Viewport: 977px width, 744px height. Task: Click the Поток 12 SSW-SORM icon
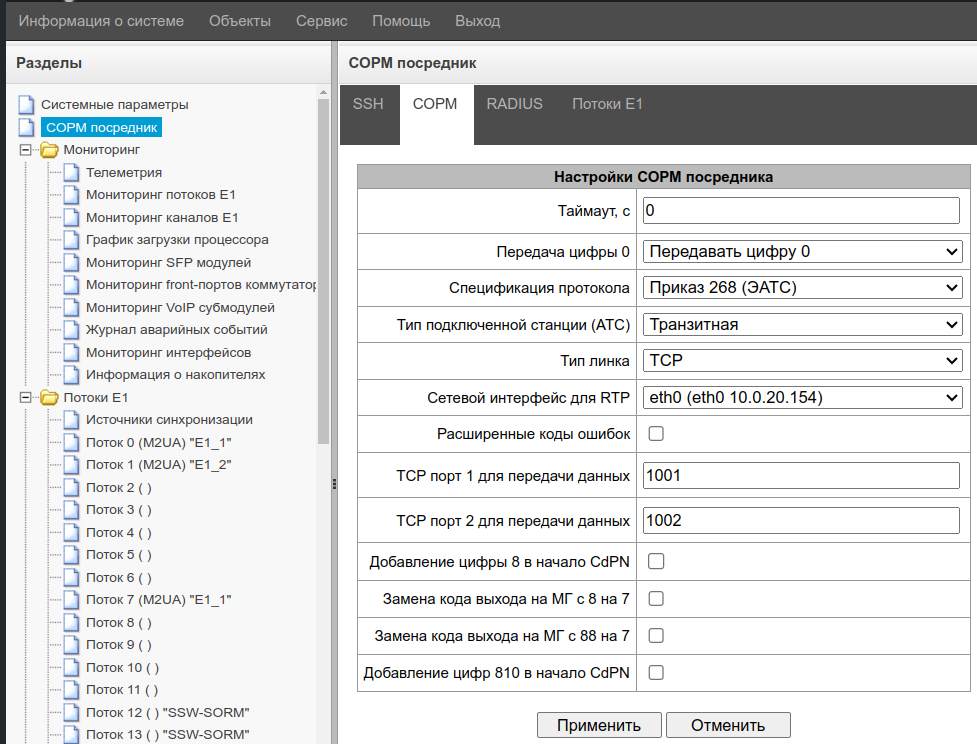pos(71,713)
